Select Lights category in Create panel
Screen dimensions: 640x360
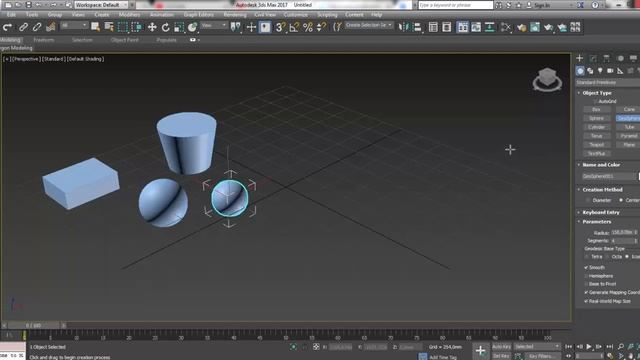pyautogui.click(x=600, y=71)
